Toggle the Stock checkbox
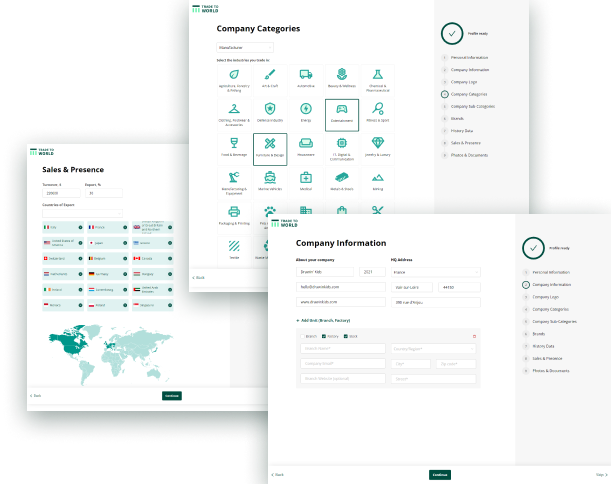Viewport: 611px width, 484px height. [346, 336]
